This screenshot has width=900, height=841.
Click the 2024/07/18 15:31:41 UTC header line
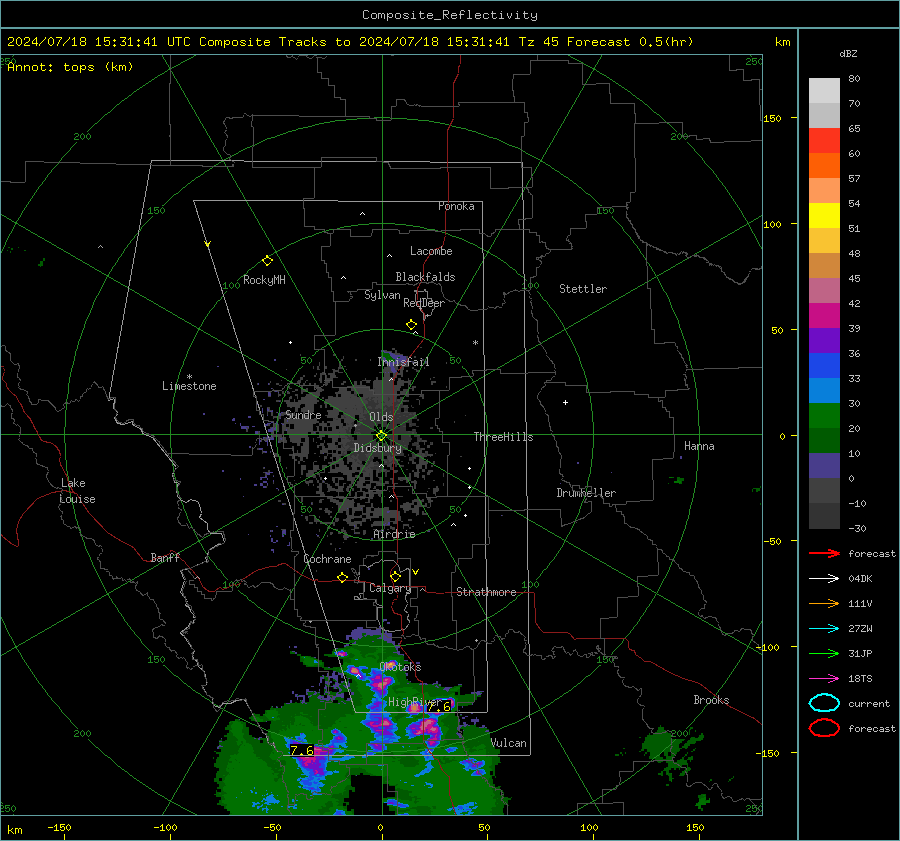point(350,42)
